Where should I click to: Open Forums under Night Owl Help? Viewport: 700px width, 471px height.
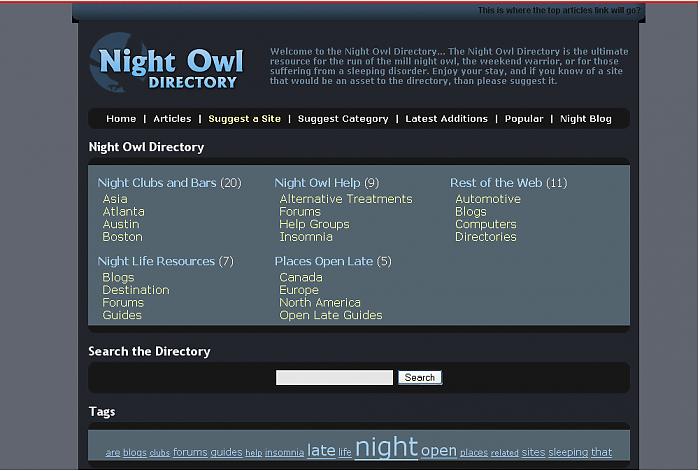[300, 212]
